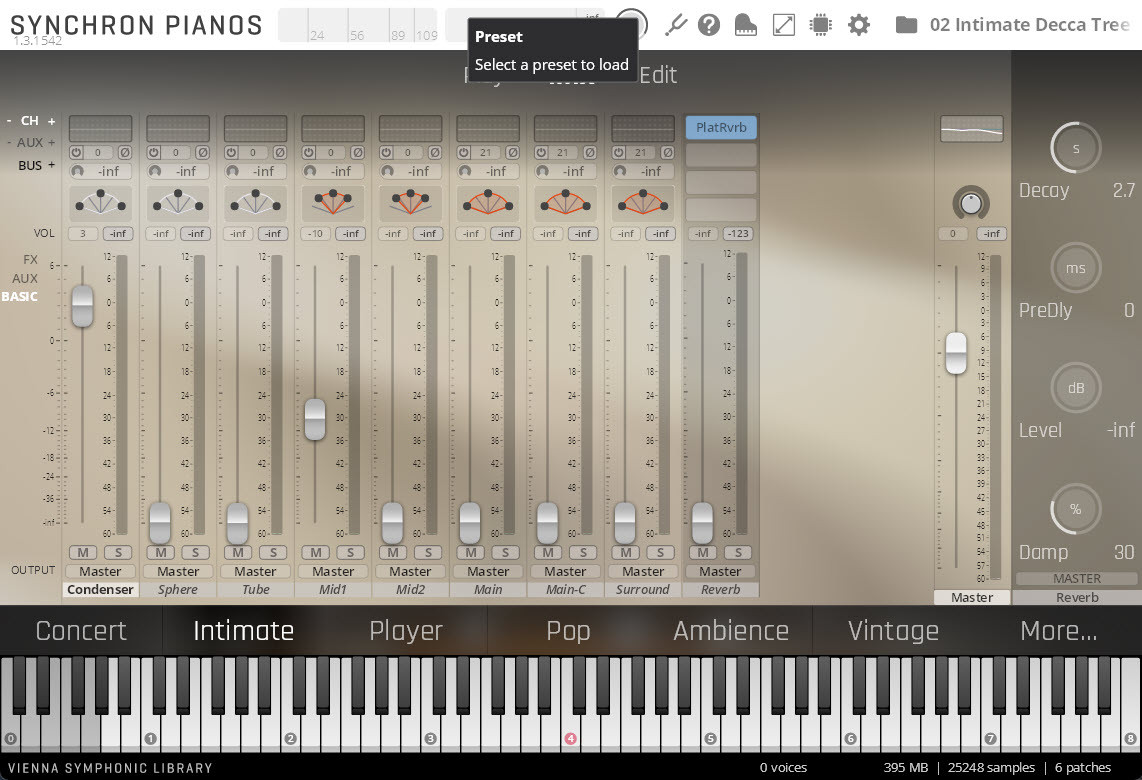This screenshot has height=780, width=1142.
Task: Open Surround output Master selector
Action: pos(642,572)
